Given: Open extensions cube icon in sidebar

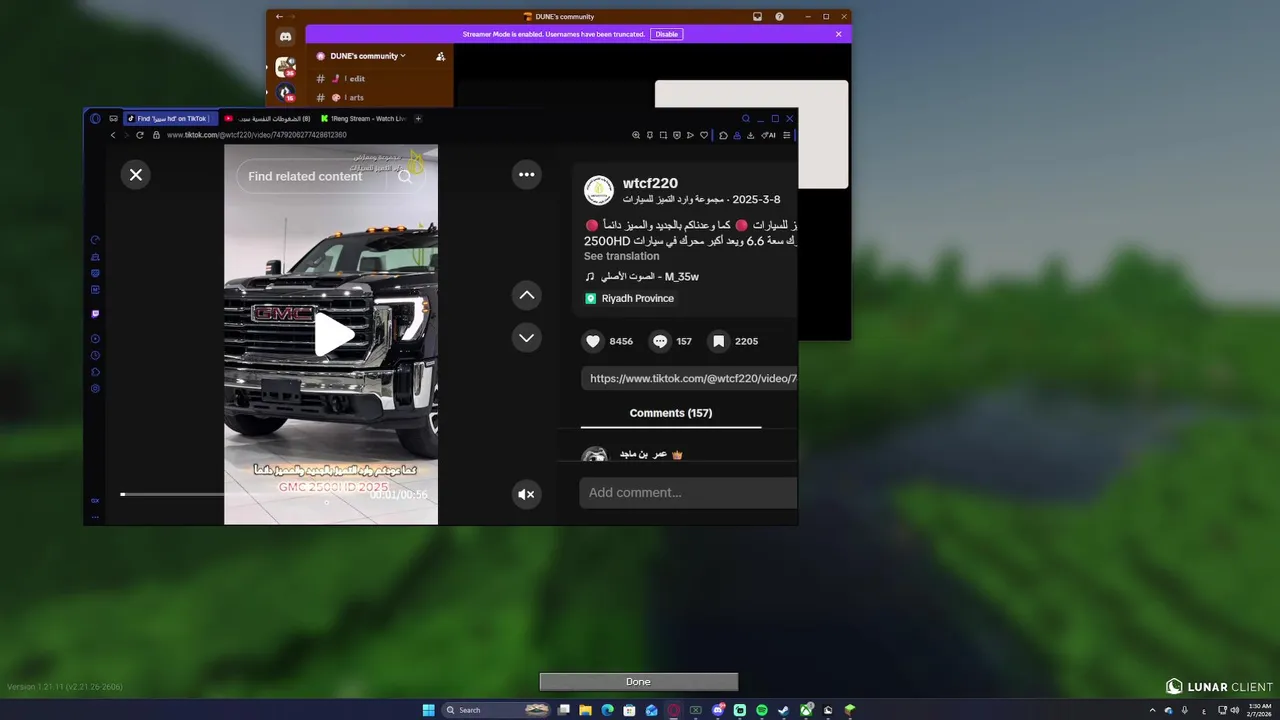Looking at the screenshot, I should [x=95, y=372].
